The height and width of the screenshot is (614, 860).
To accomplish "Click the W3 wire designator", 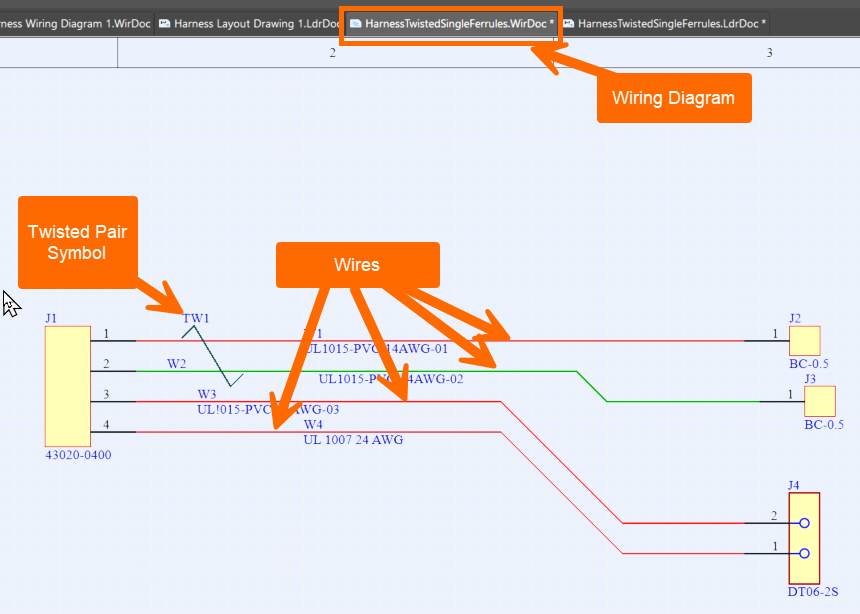I will (207, 394).
